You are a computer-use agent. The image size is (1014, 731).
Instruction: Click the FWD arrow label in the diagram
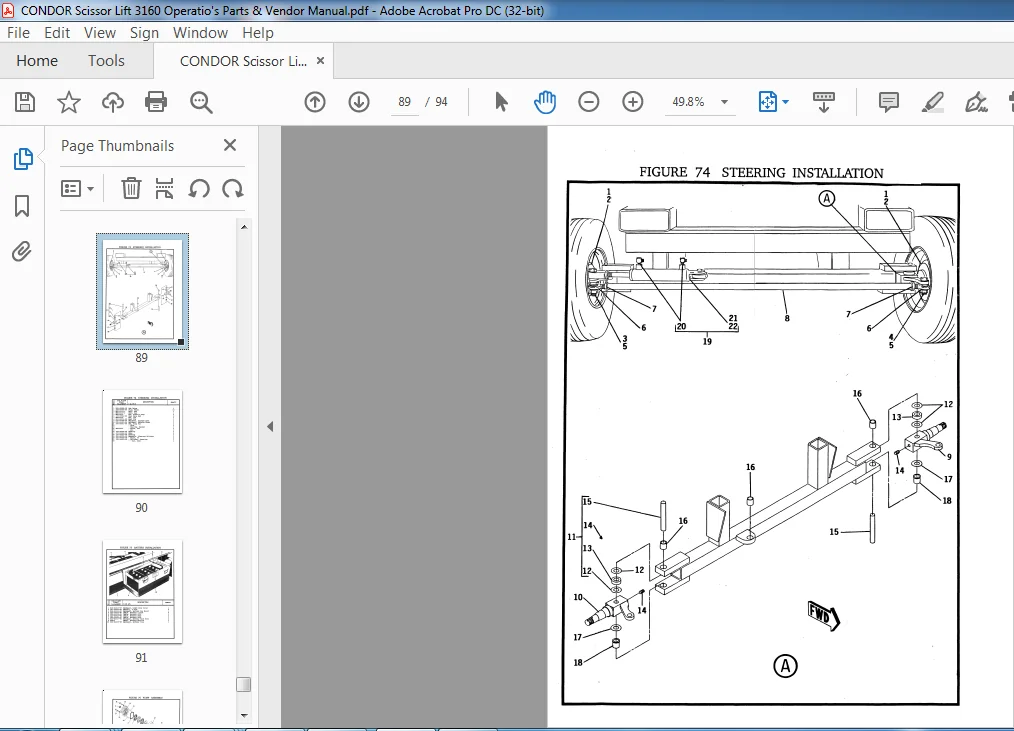tap(824, 615)
